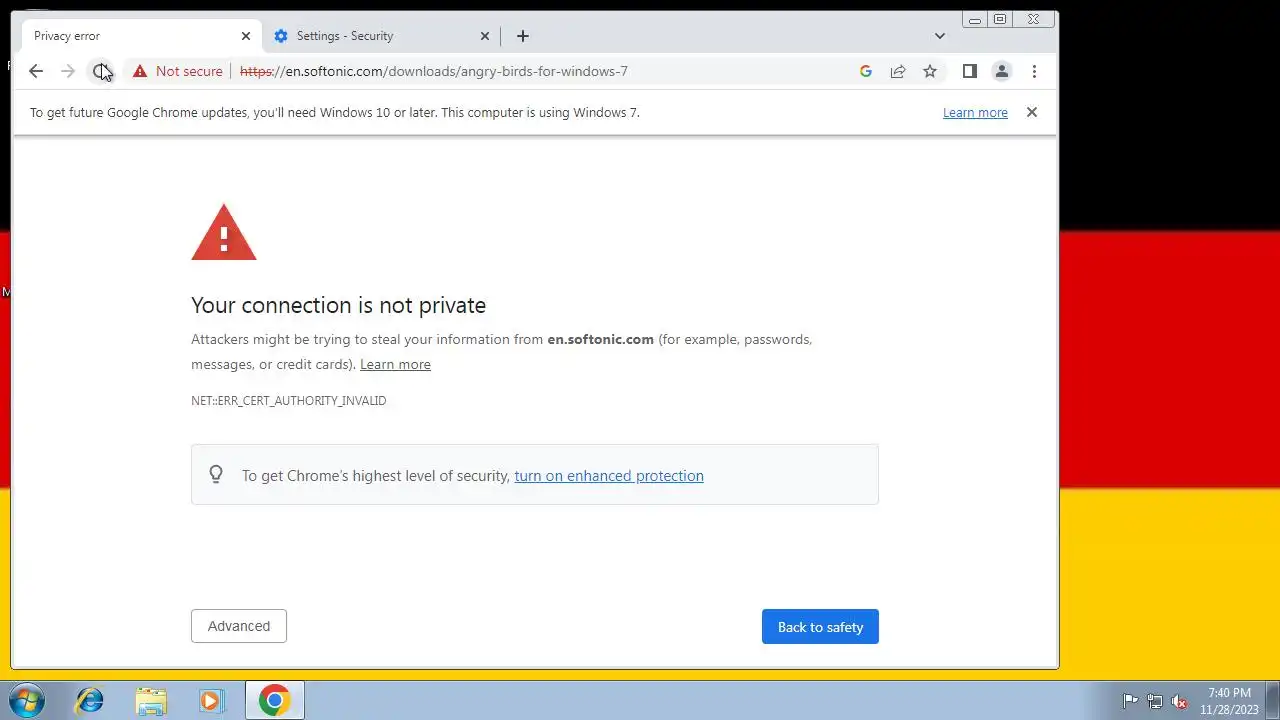Click the red warning triangle graphic
The width and height of the screenshot is (1280, 720).
tap(224, 232)
